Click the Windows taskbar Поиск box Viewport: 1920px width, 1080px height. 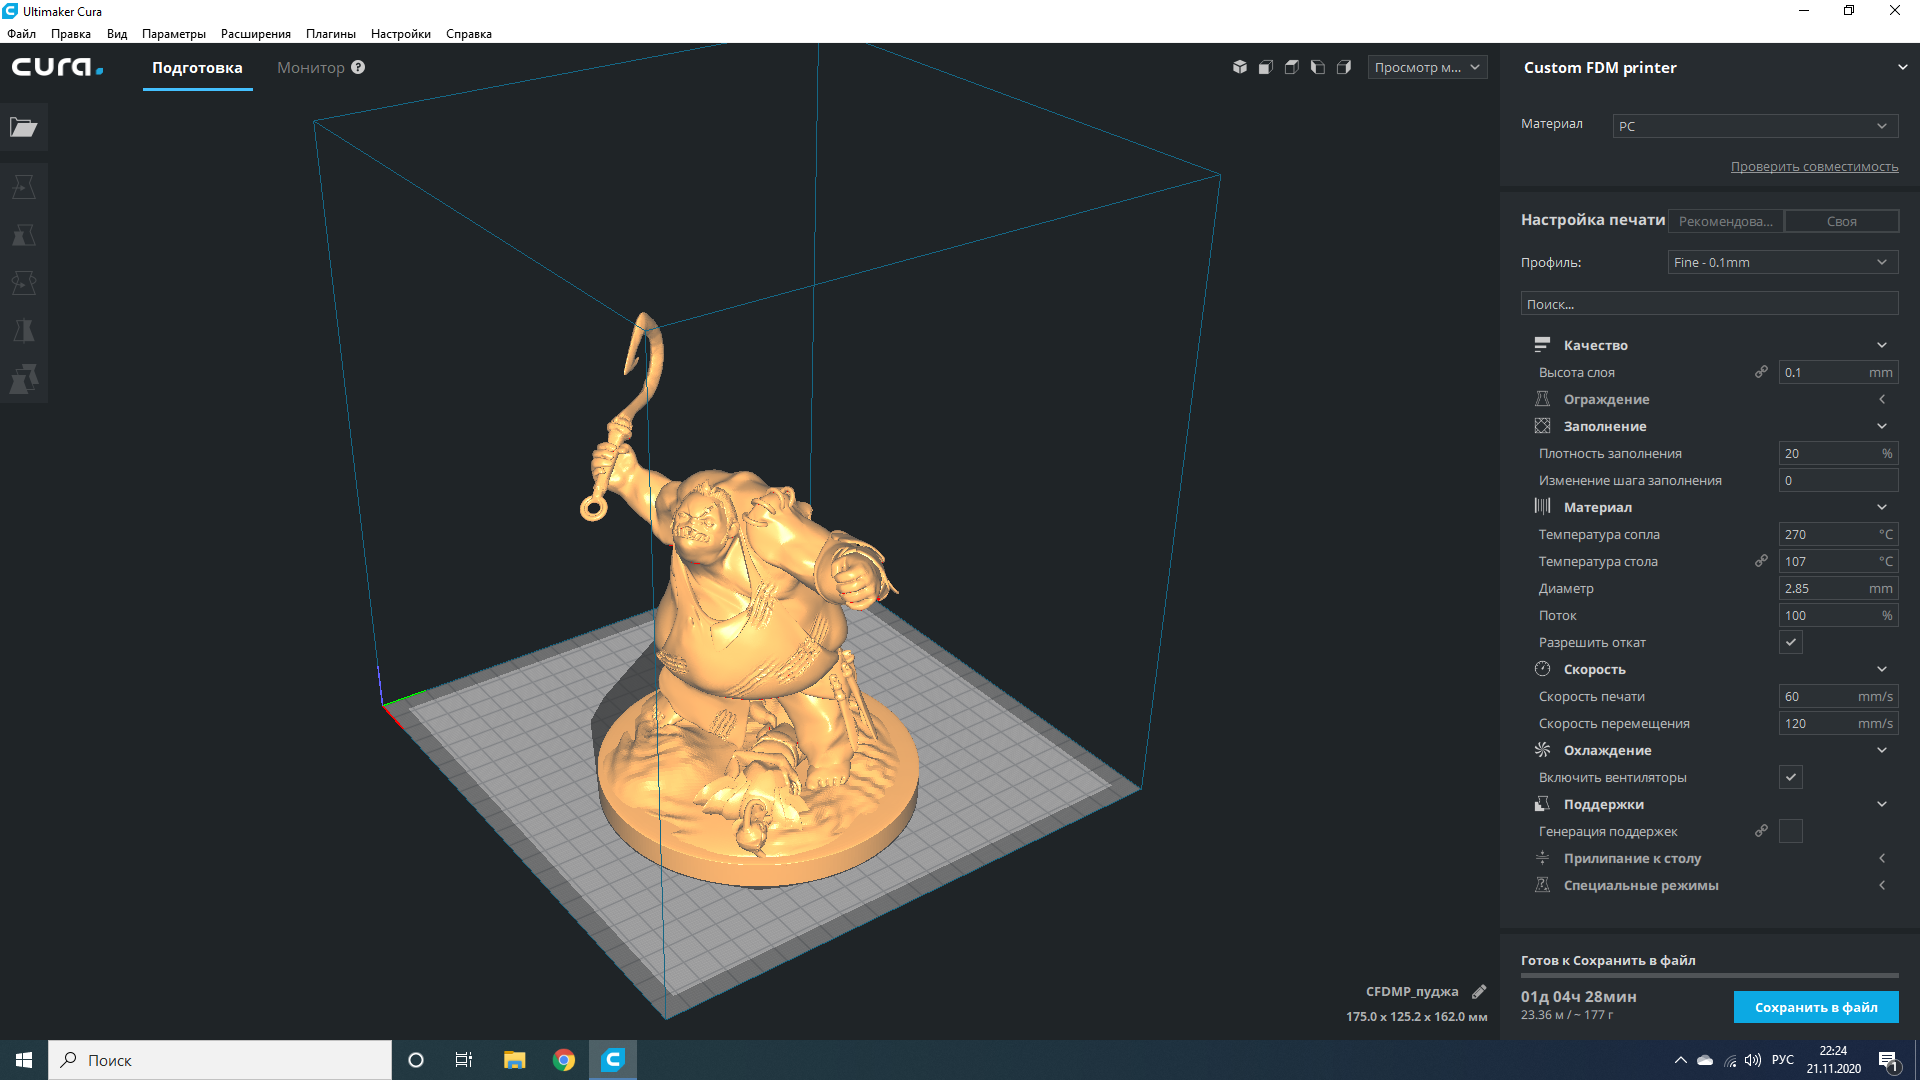click(x=220, y=1060)
